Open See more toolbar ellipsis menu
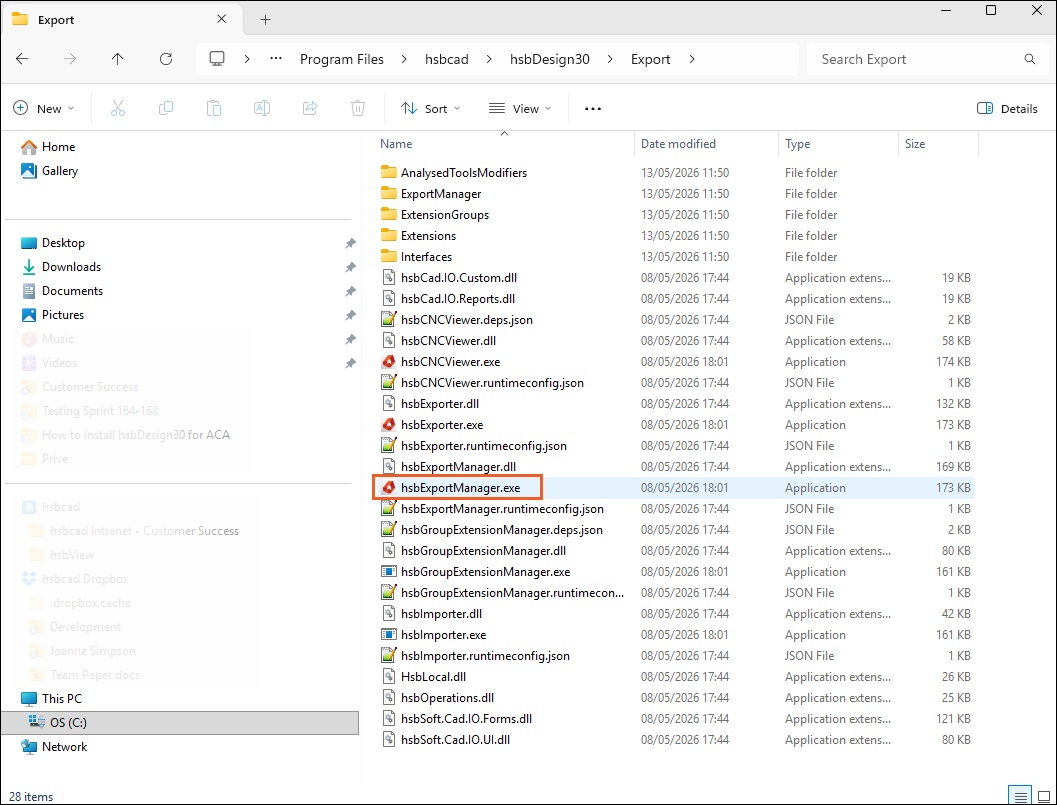 pos(593,109)
